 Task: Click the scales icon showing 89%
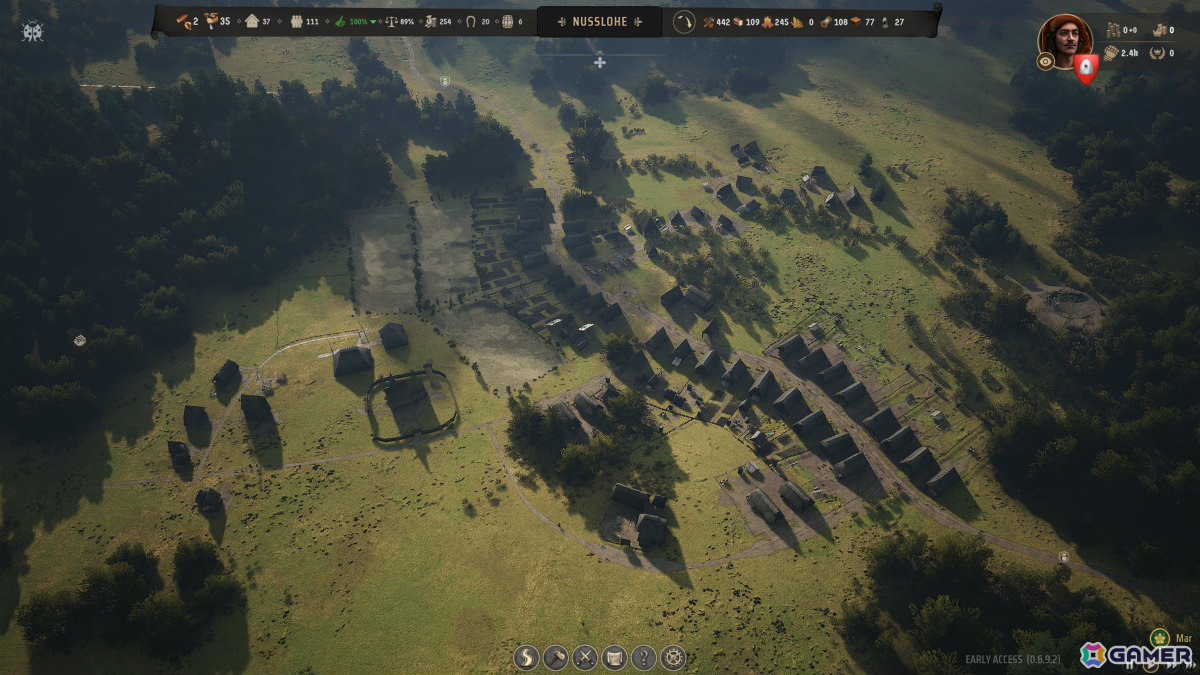[x=392, y=22]
